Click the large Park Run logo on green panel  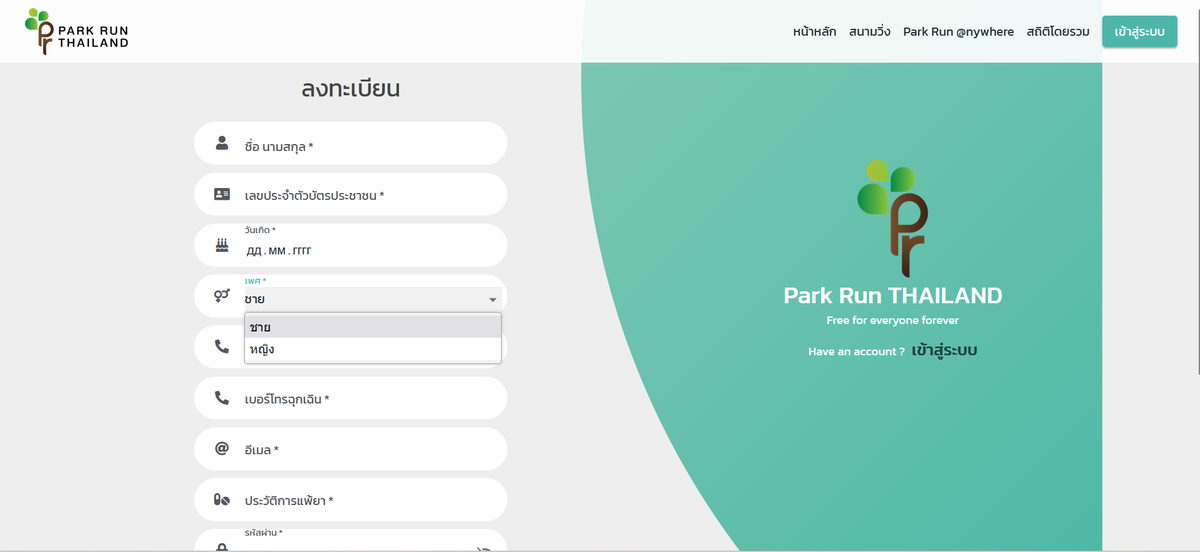click(893, 218)
